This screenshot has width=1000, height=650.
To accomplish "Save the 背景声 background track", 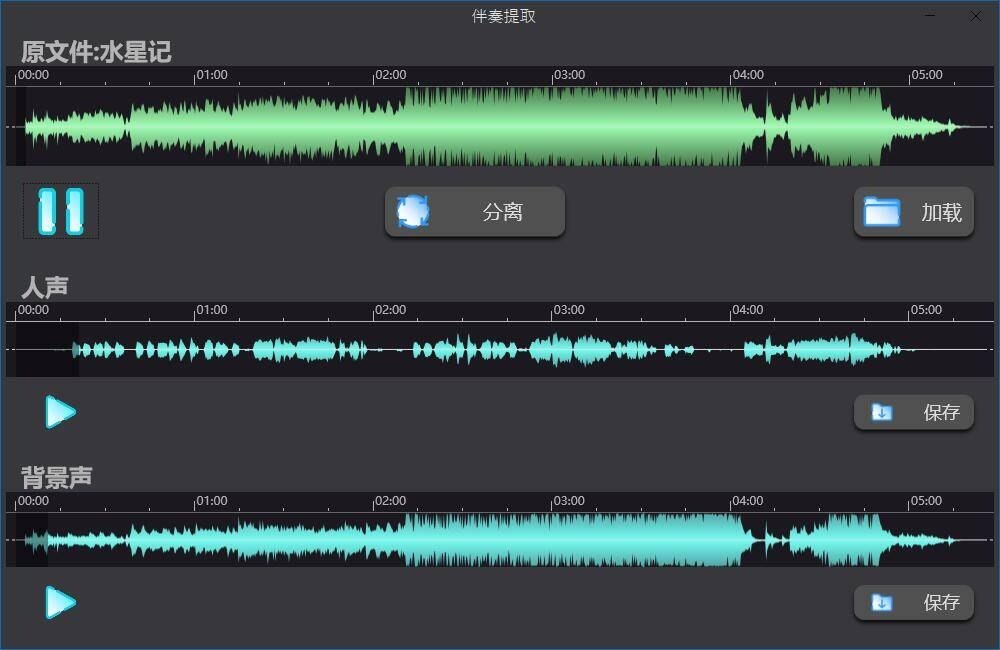I will coord(913,602).
